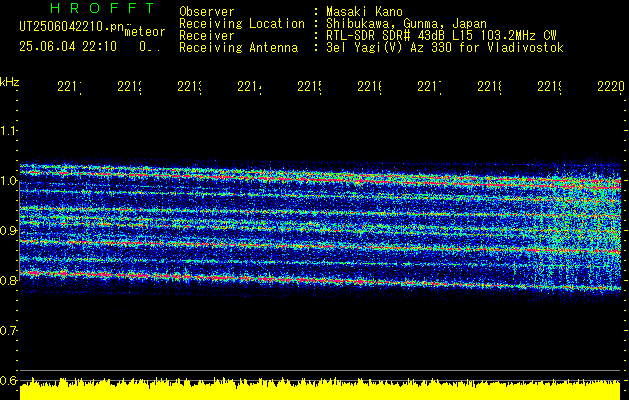
Task: Select the observer name Masaki Kano
Action: 364,12
